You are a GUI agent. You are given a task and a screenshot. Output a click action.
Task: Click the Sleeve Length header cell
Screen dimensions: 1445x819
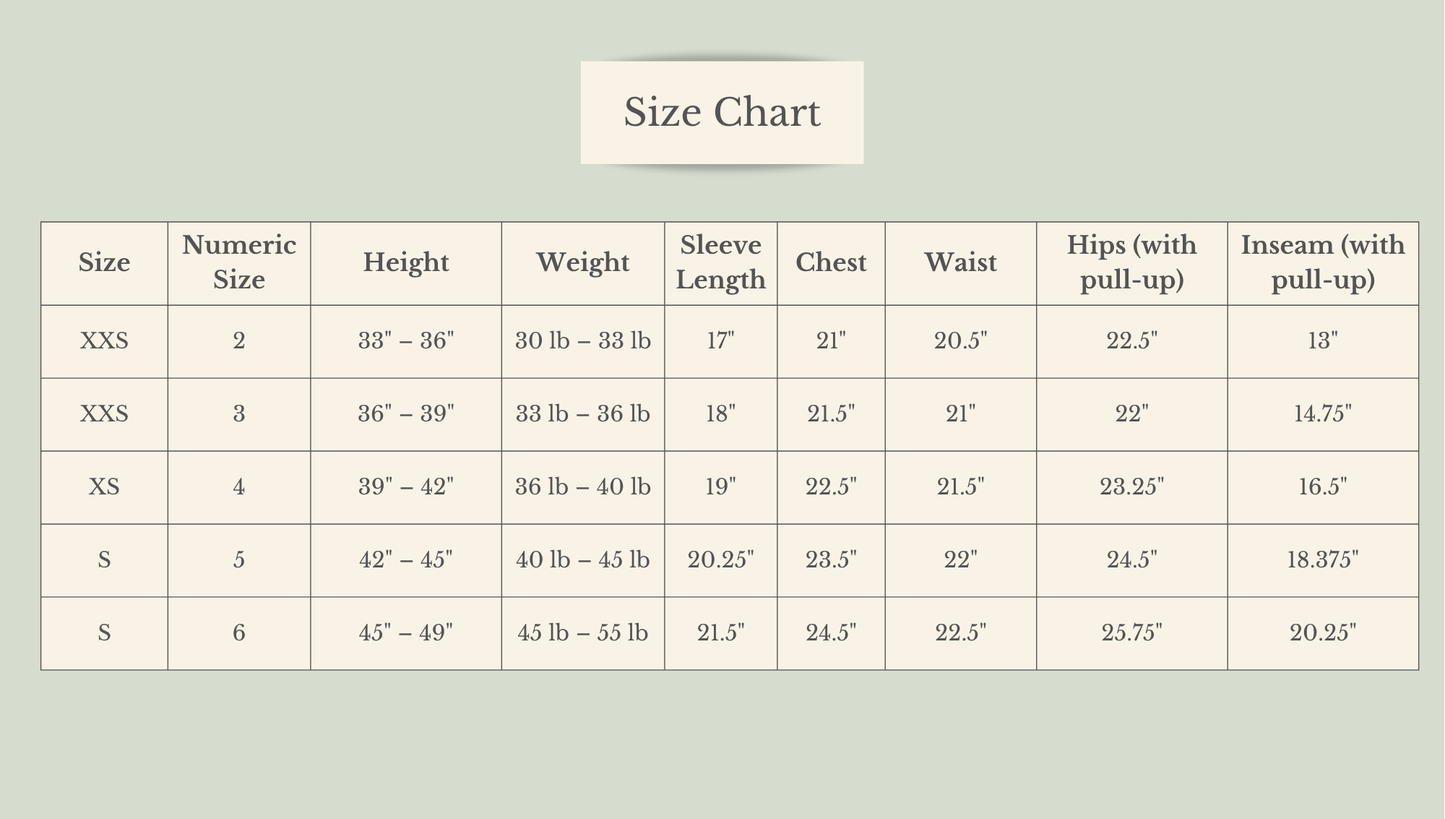click(720, 263)
